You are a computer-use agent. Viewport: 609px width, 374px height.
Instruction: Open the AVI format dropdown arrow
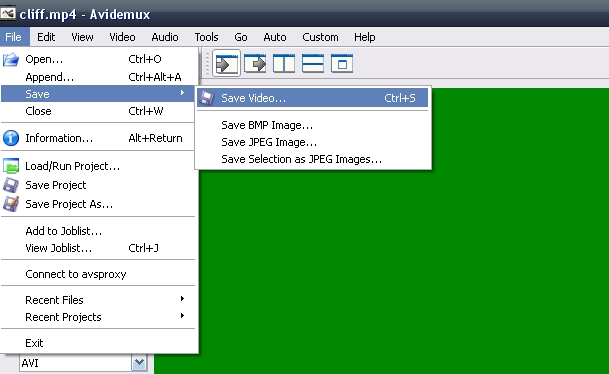click(x=139, y=363)
